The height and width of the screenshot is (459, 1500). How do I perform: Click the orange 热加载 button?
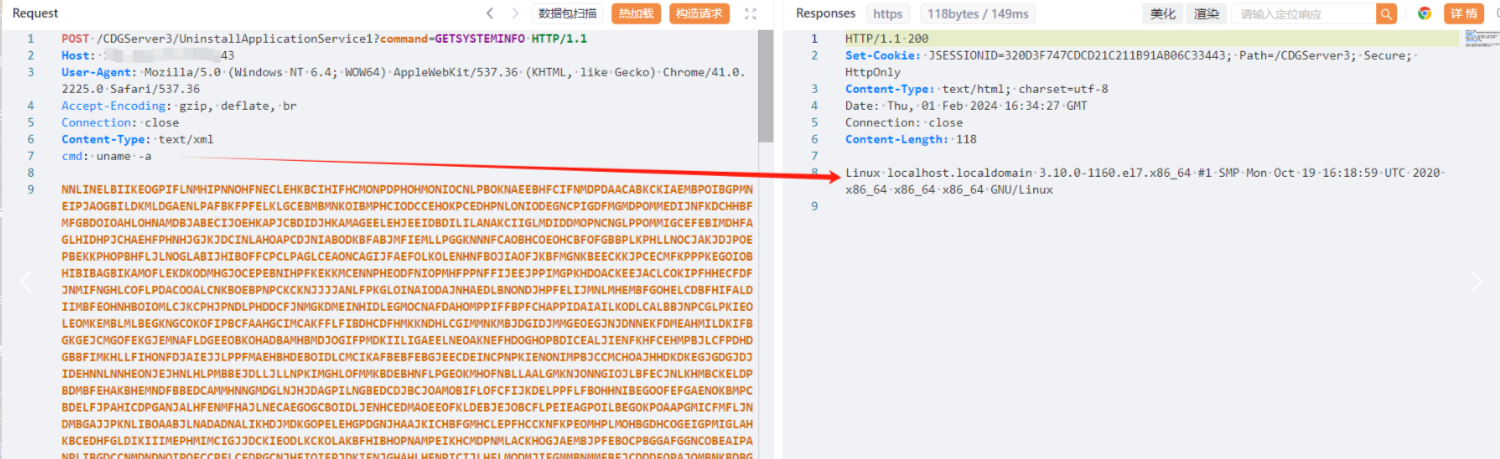(x=636, y=13)
